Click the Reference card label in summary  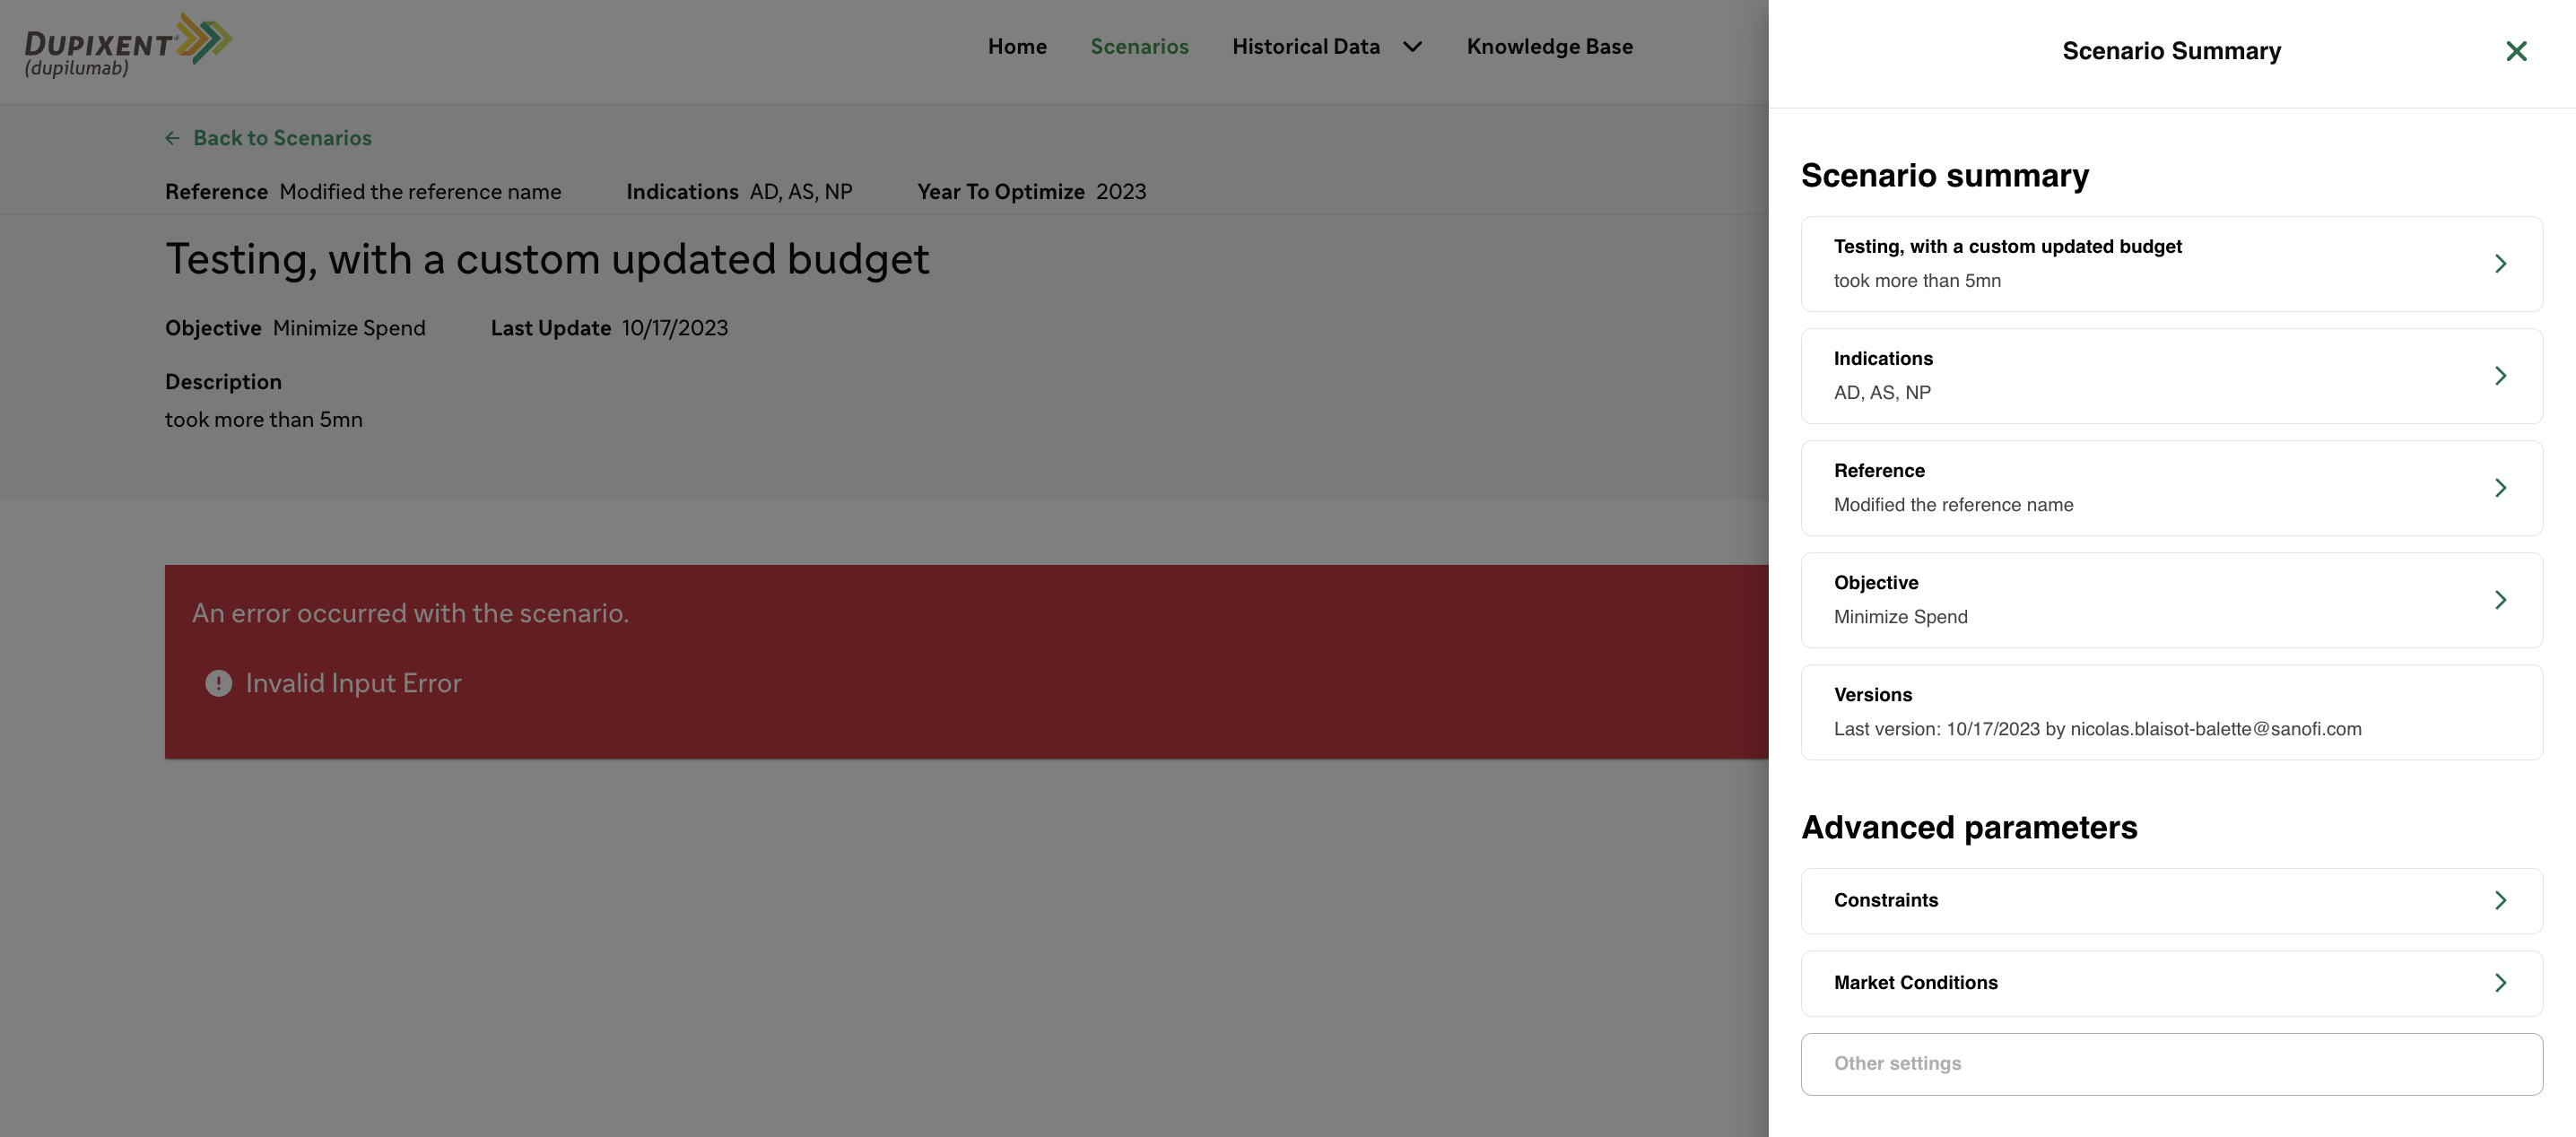pyautogui.click(x=1879, y=470)
